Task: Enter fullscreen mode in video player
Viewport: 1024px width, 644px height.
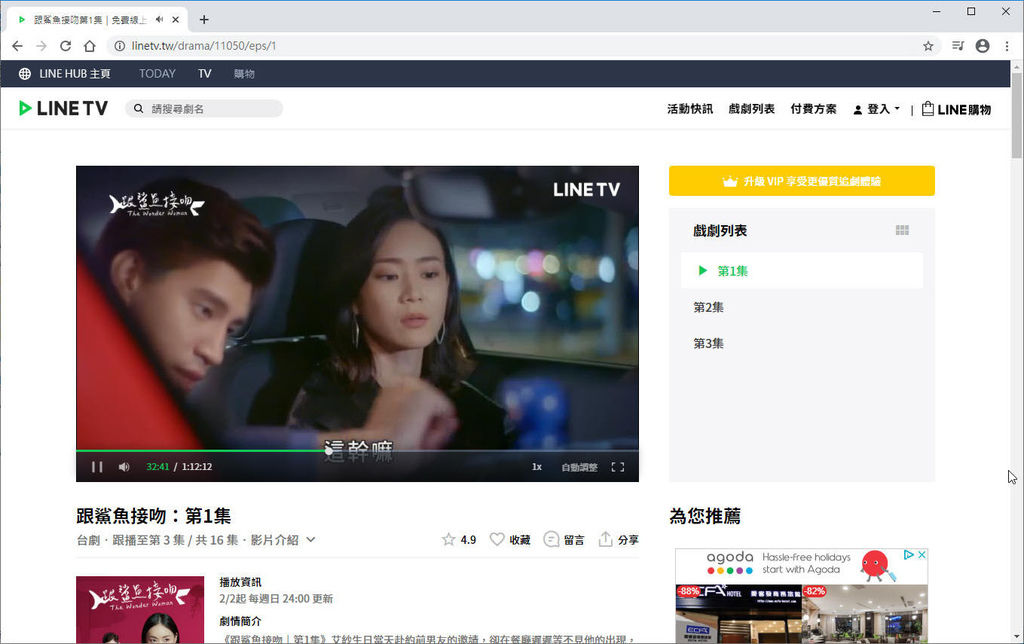Action: (x=618, y=466)
